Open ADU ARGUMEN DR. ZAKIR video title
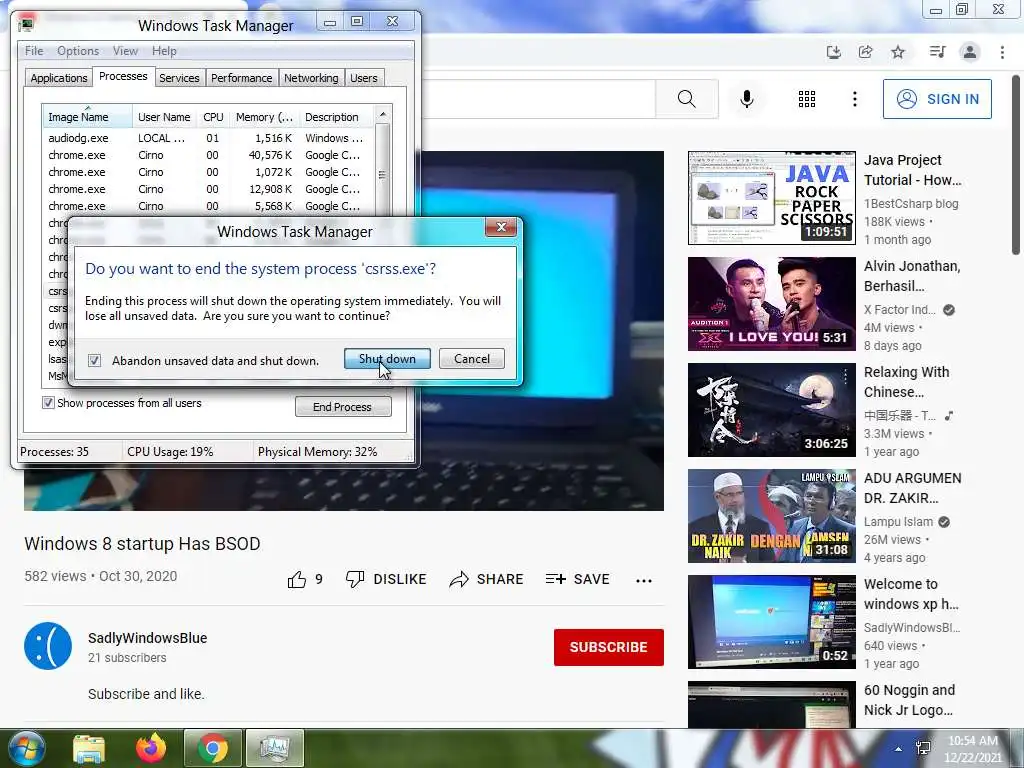The image size is (1024, 768). tap(913, 488)
